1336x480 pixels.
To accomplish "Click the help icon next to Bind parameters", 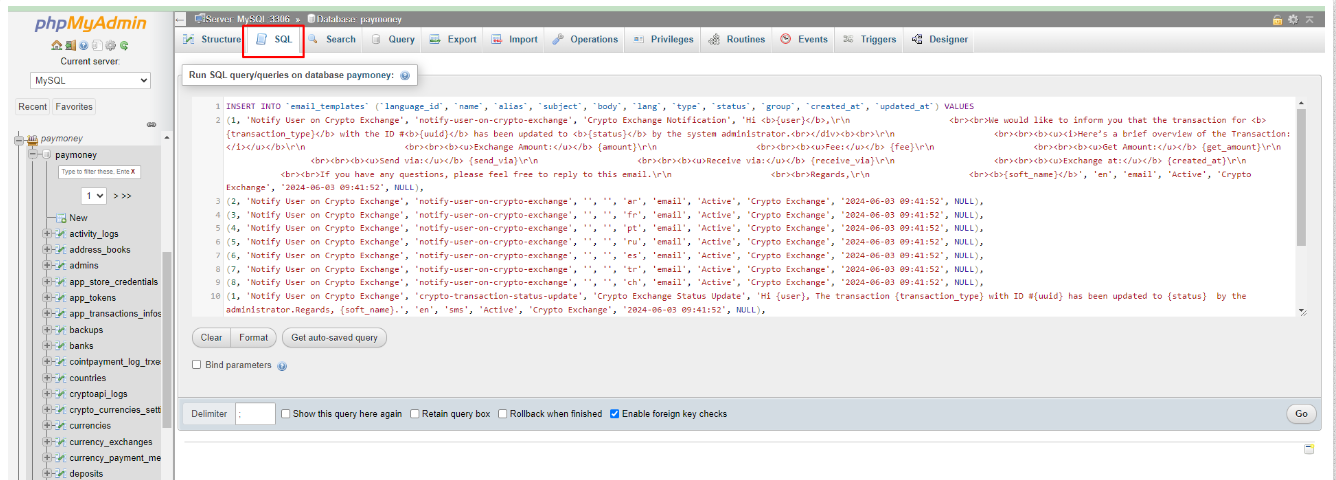I will [x=282, y=366].
